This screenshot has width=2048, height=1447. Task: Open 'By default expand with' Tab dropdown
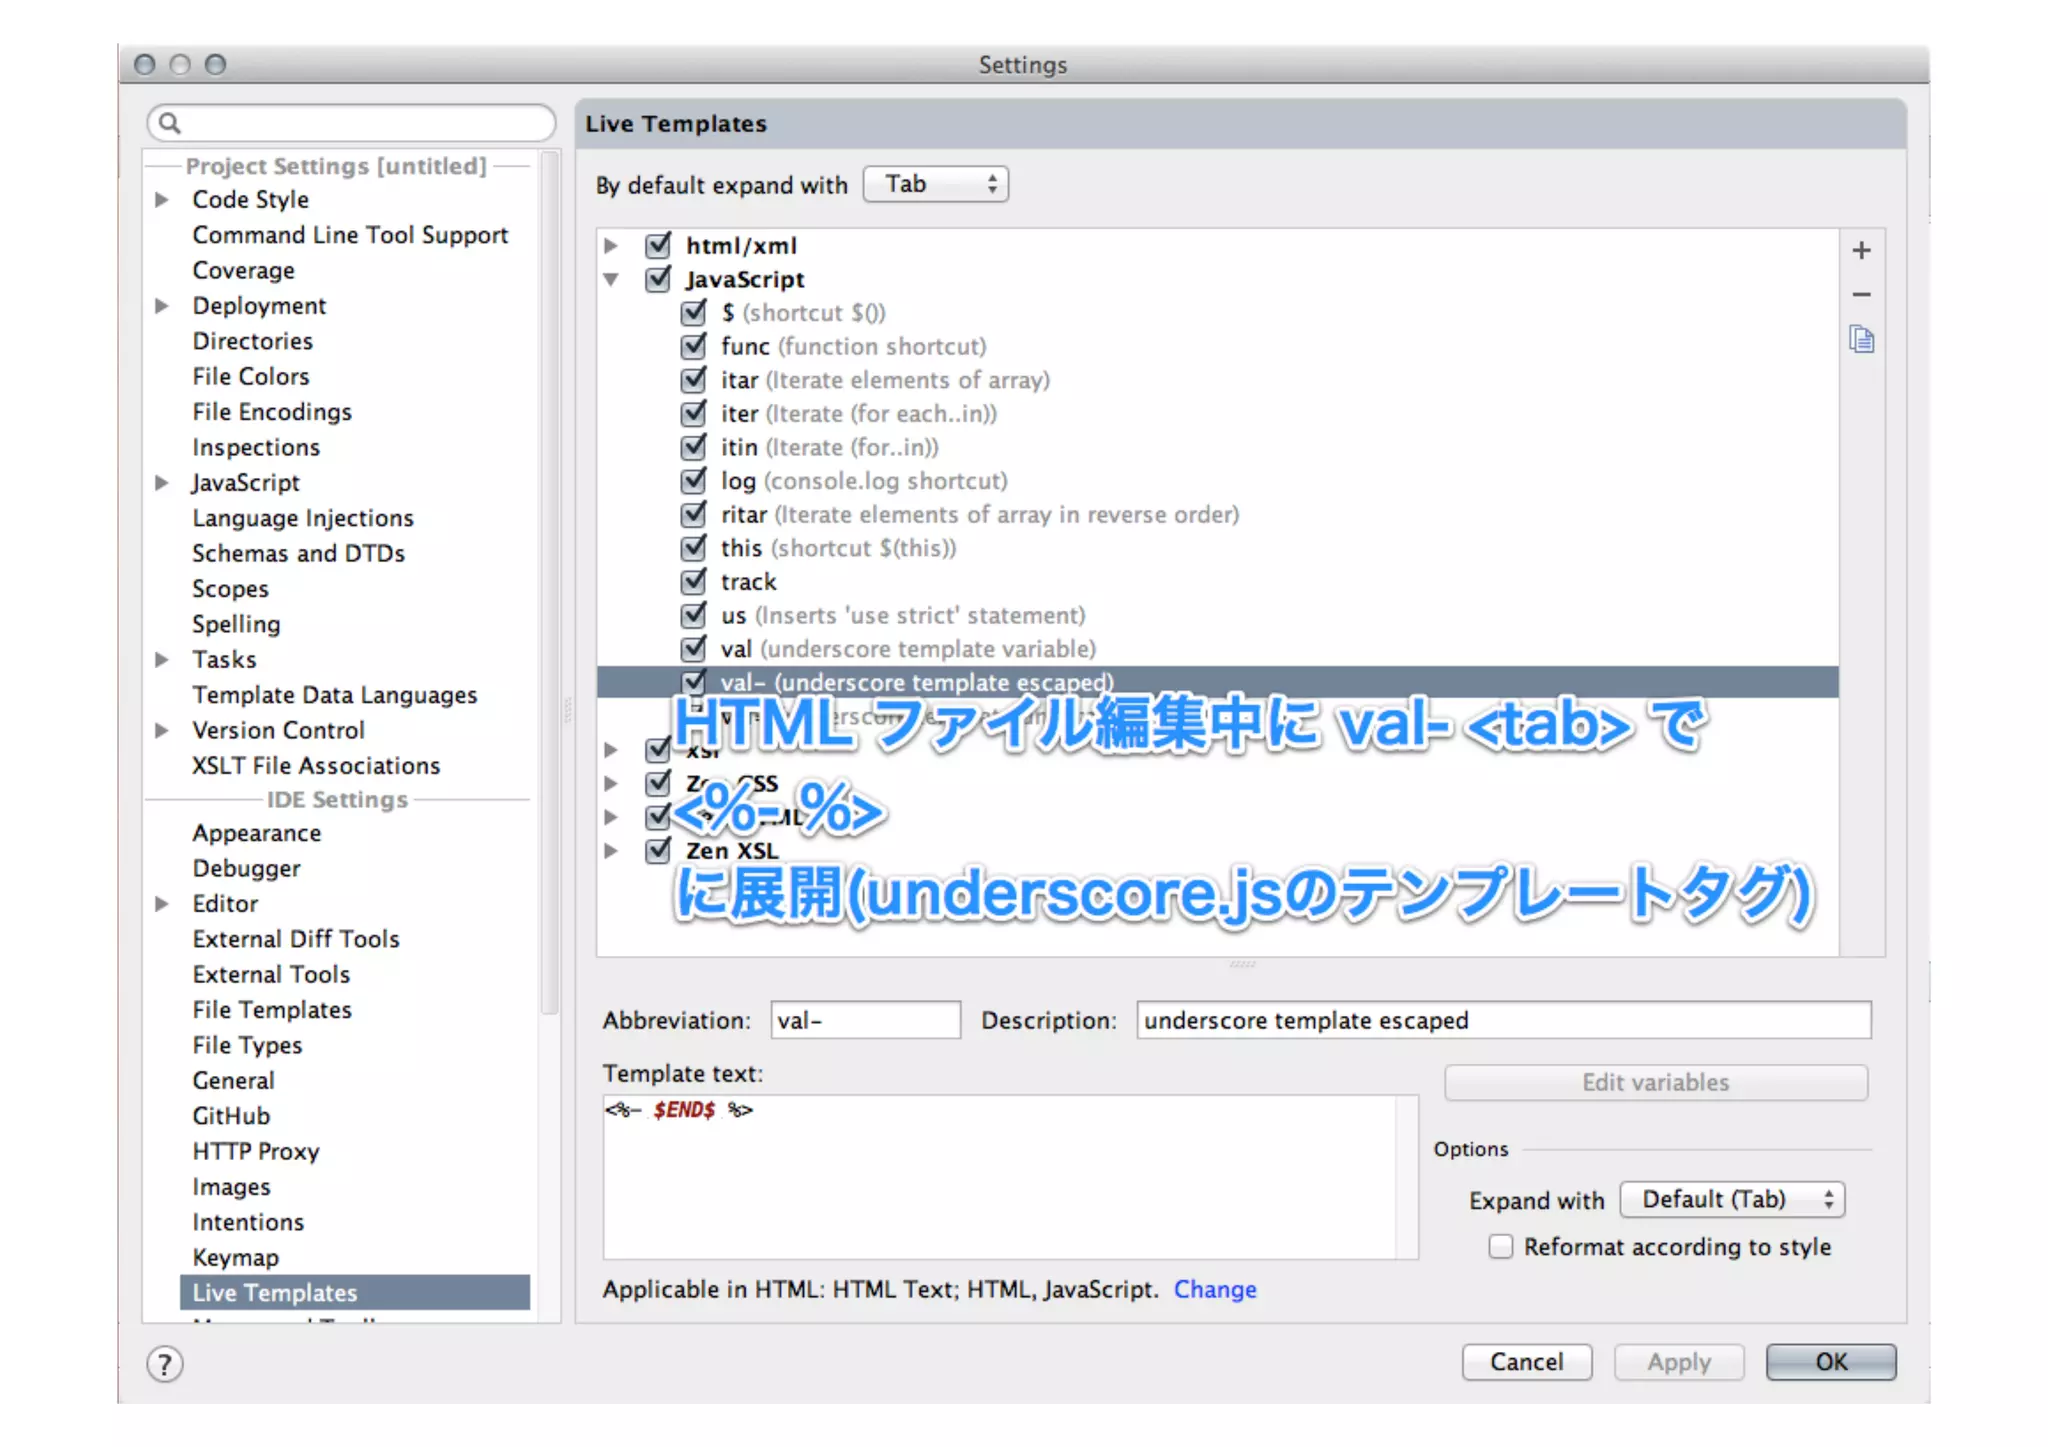pos(935,185)
